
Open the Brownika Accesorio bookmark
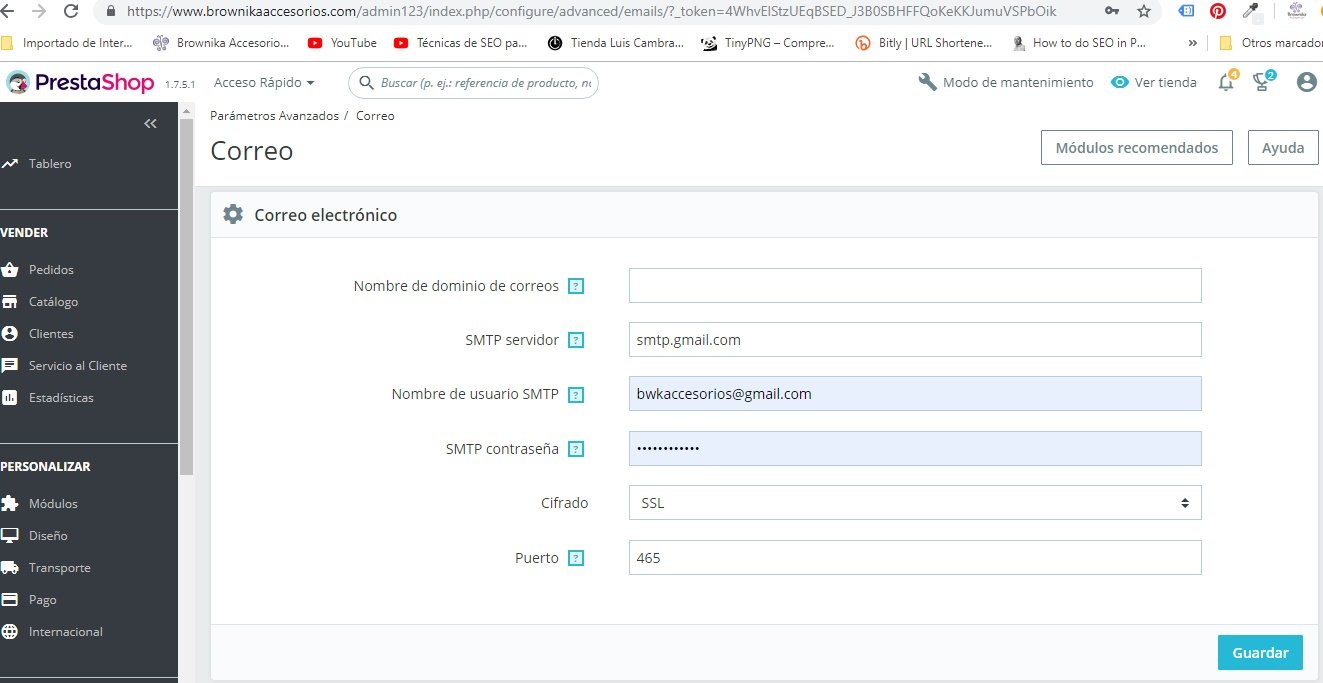(x=221, y=43)
